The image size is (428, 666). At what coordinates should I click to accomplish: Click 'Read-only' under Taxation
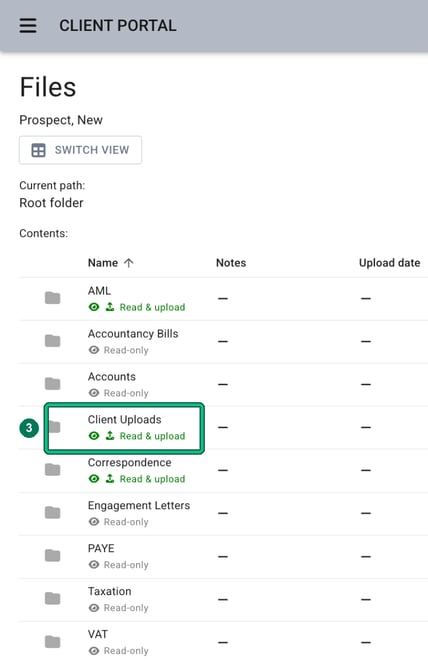pos(126,608)
